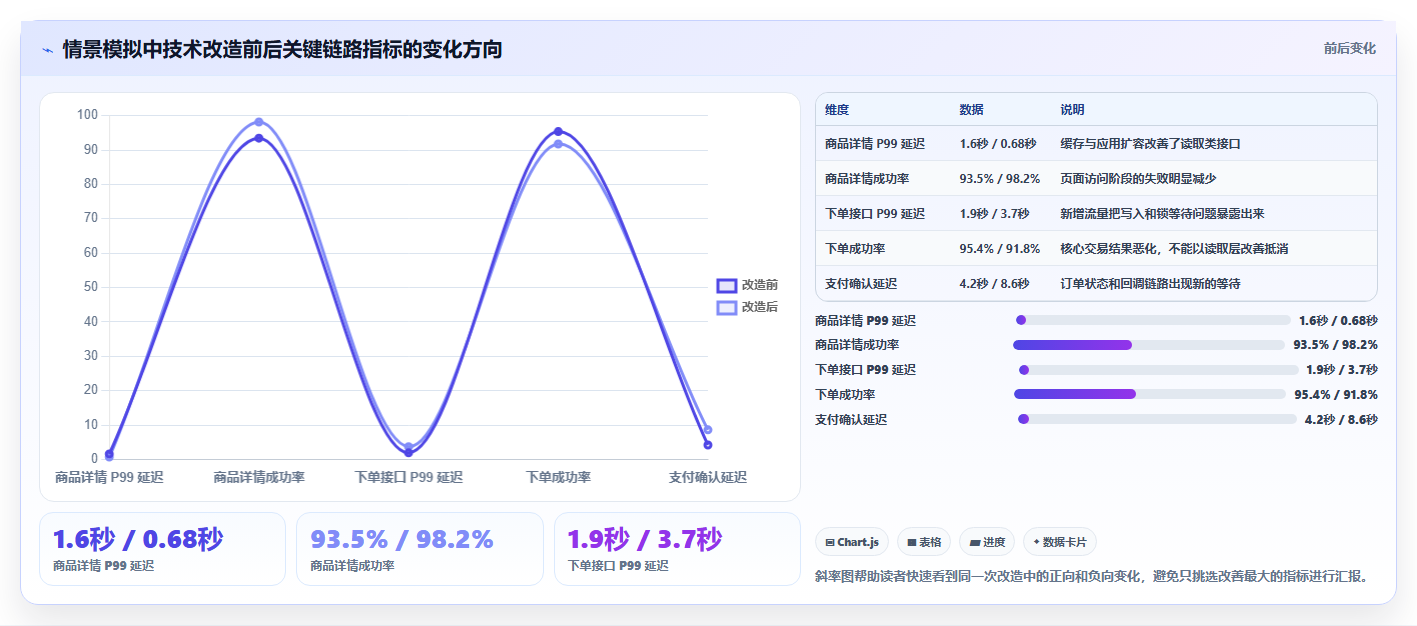Screen dimensions: 1417x626
Task: Click the 支付确认延迟 progress bar
Action: (1157, 419)
